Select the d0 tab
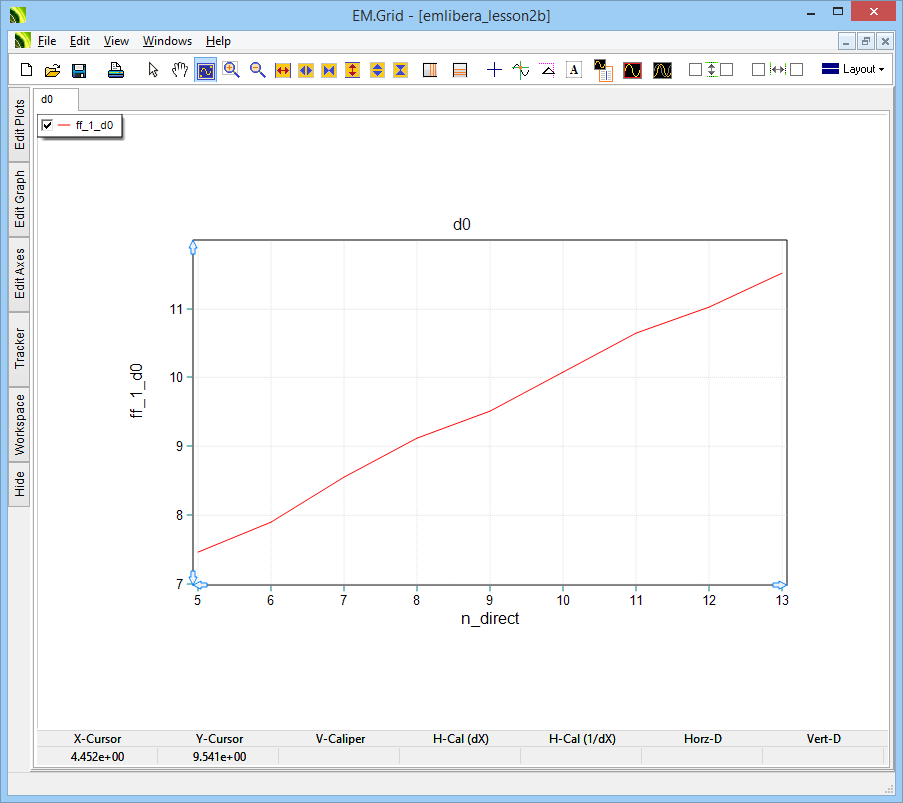The height and width of the screenshot is (803, 903). [47, 100]
